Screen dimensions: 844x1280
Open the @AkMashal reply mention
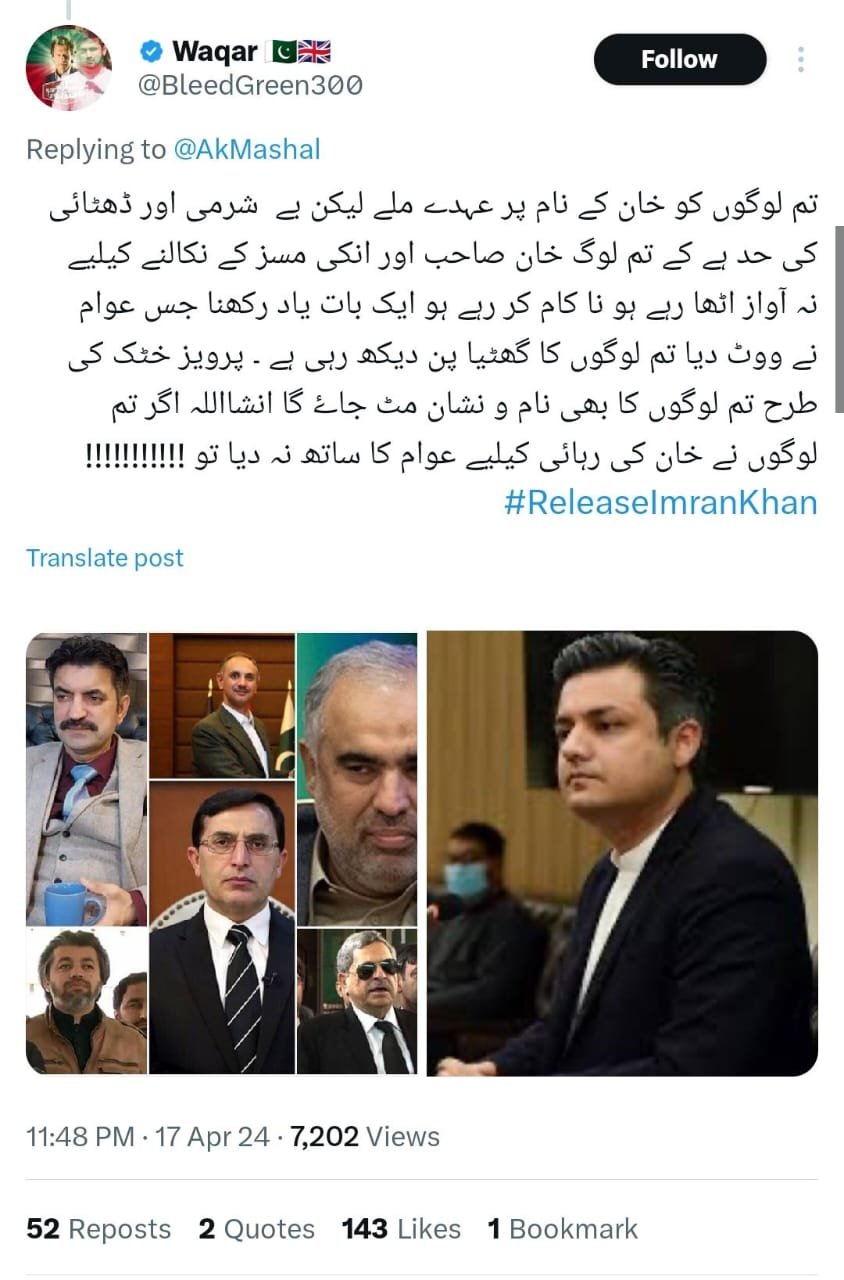[x=247, y=149]
